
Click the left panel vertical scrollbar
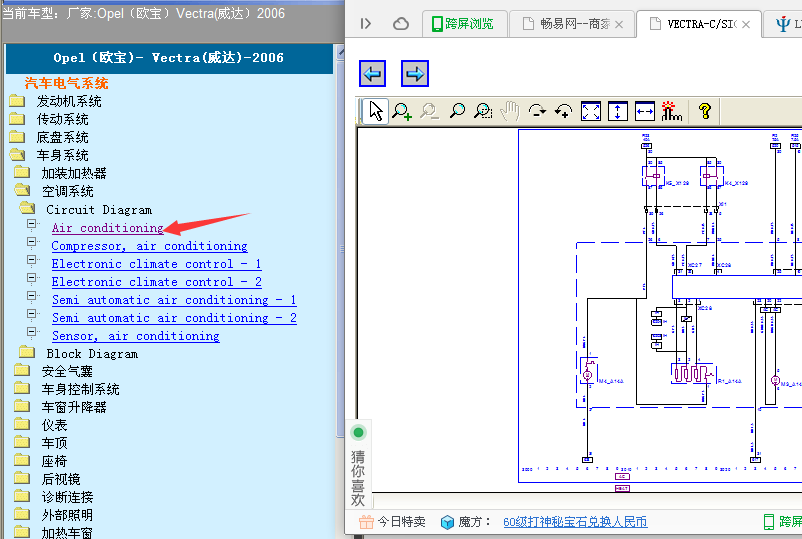340,245
